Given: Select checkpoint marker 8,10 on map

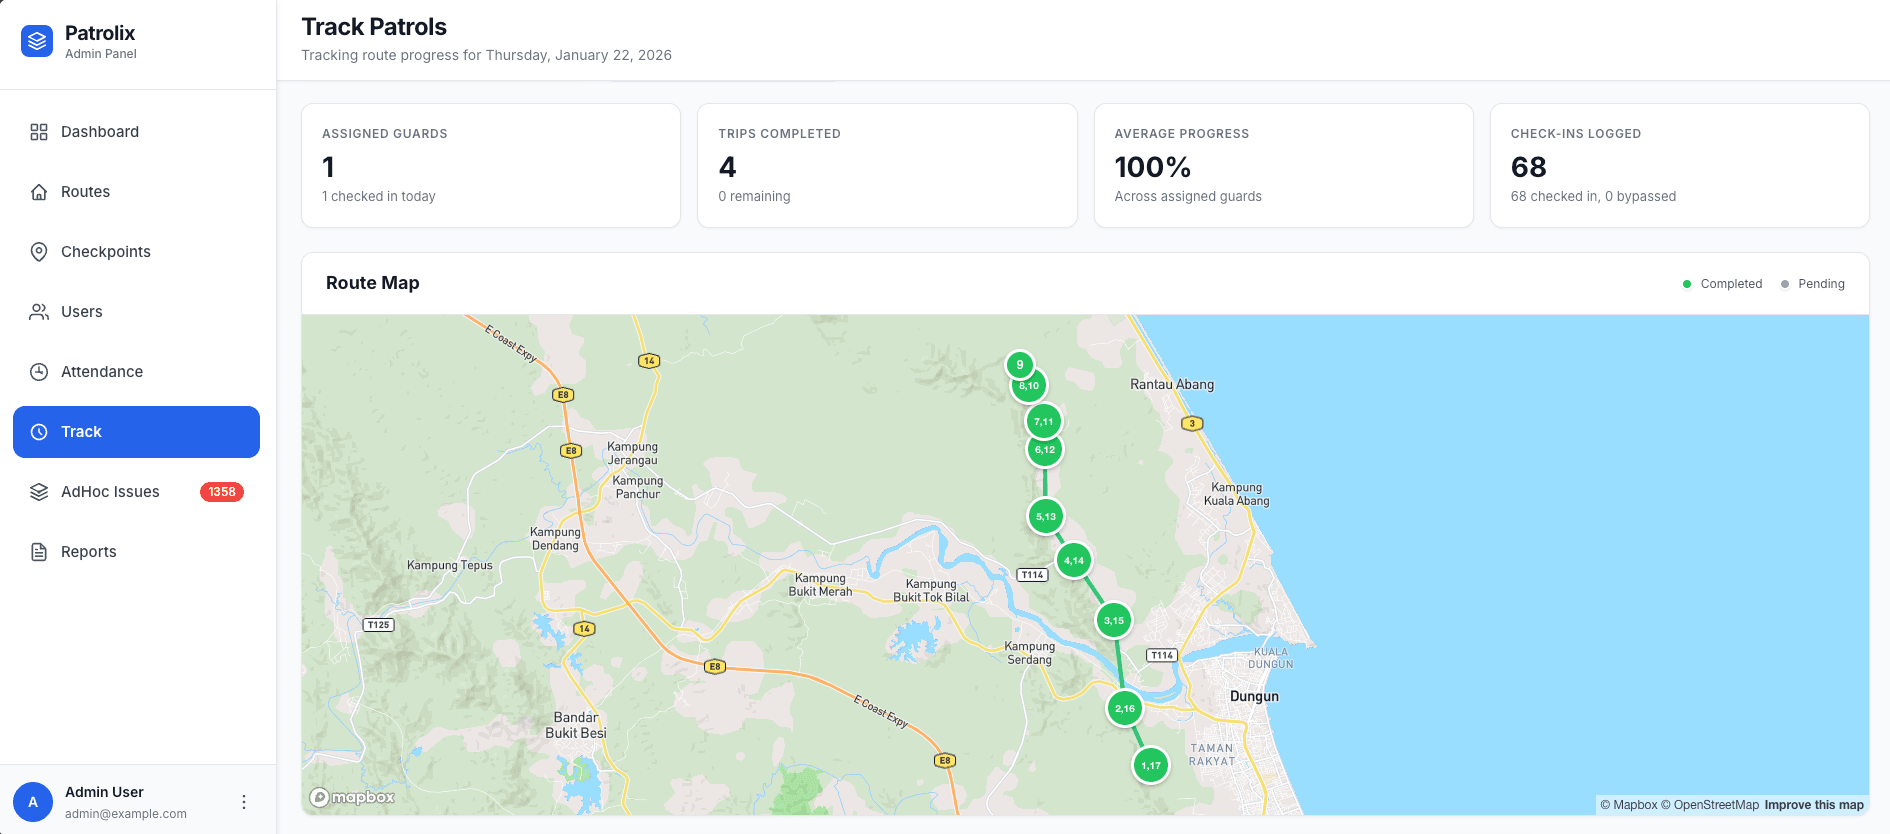Looking at the screenshot, I should [x=1029, y=386].
